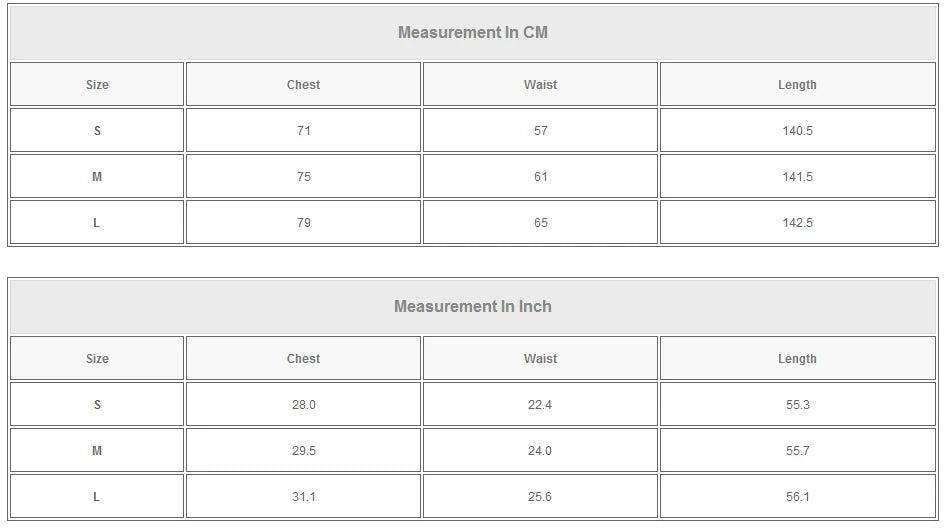
Task: Click the 29.5 chest value cell
Action: 303,451
